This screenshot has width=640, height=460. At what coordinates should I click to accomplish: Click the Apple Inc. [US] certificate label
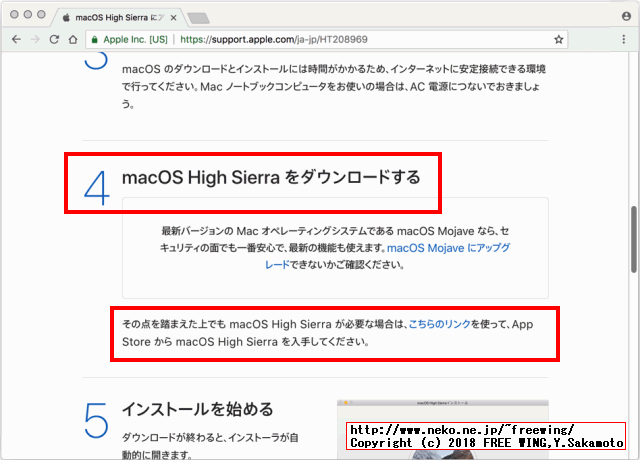(x=136, y=39)
